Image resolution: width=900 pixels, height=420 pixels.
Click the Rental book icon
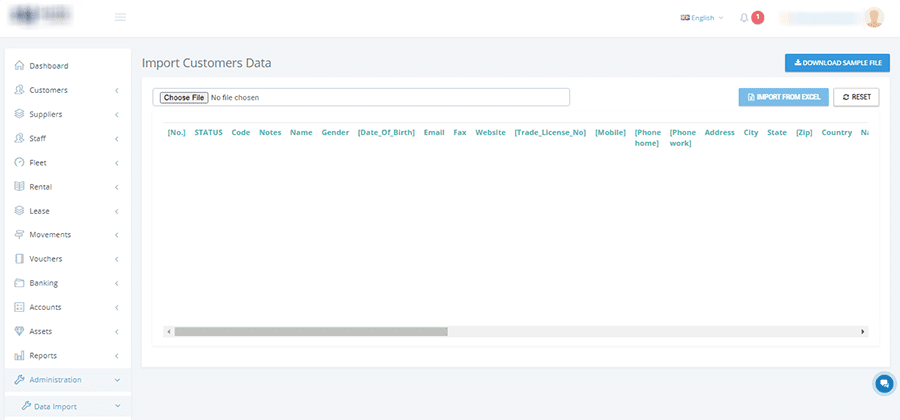pyautogui.click(x=20, y=186)
